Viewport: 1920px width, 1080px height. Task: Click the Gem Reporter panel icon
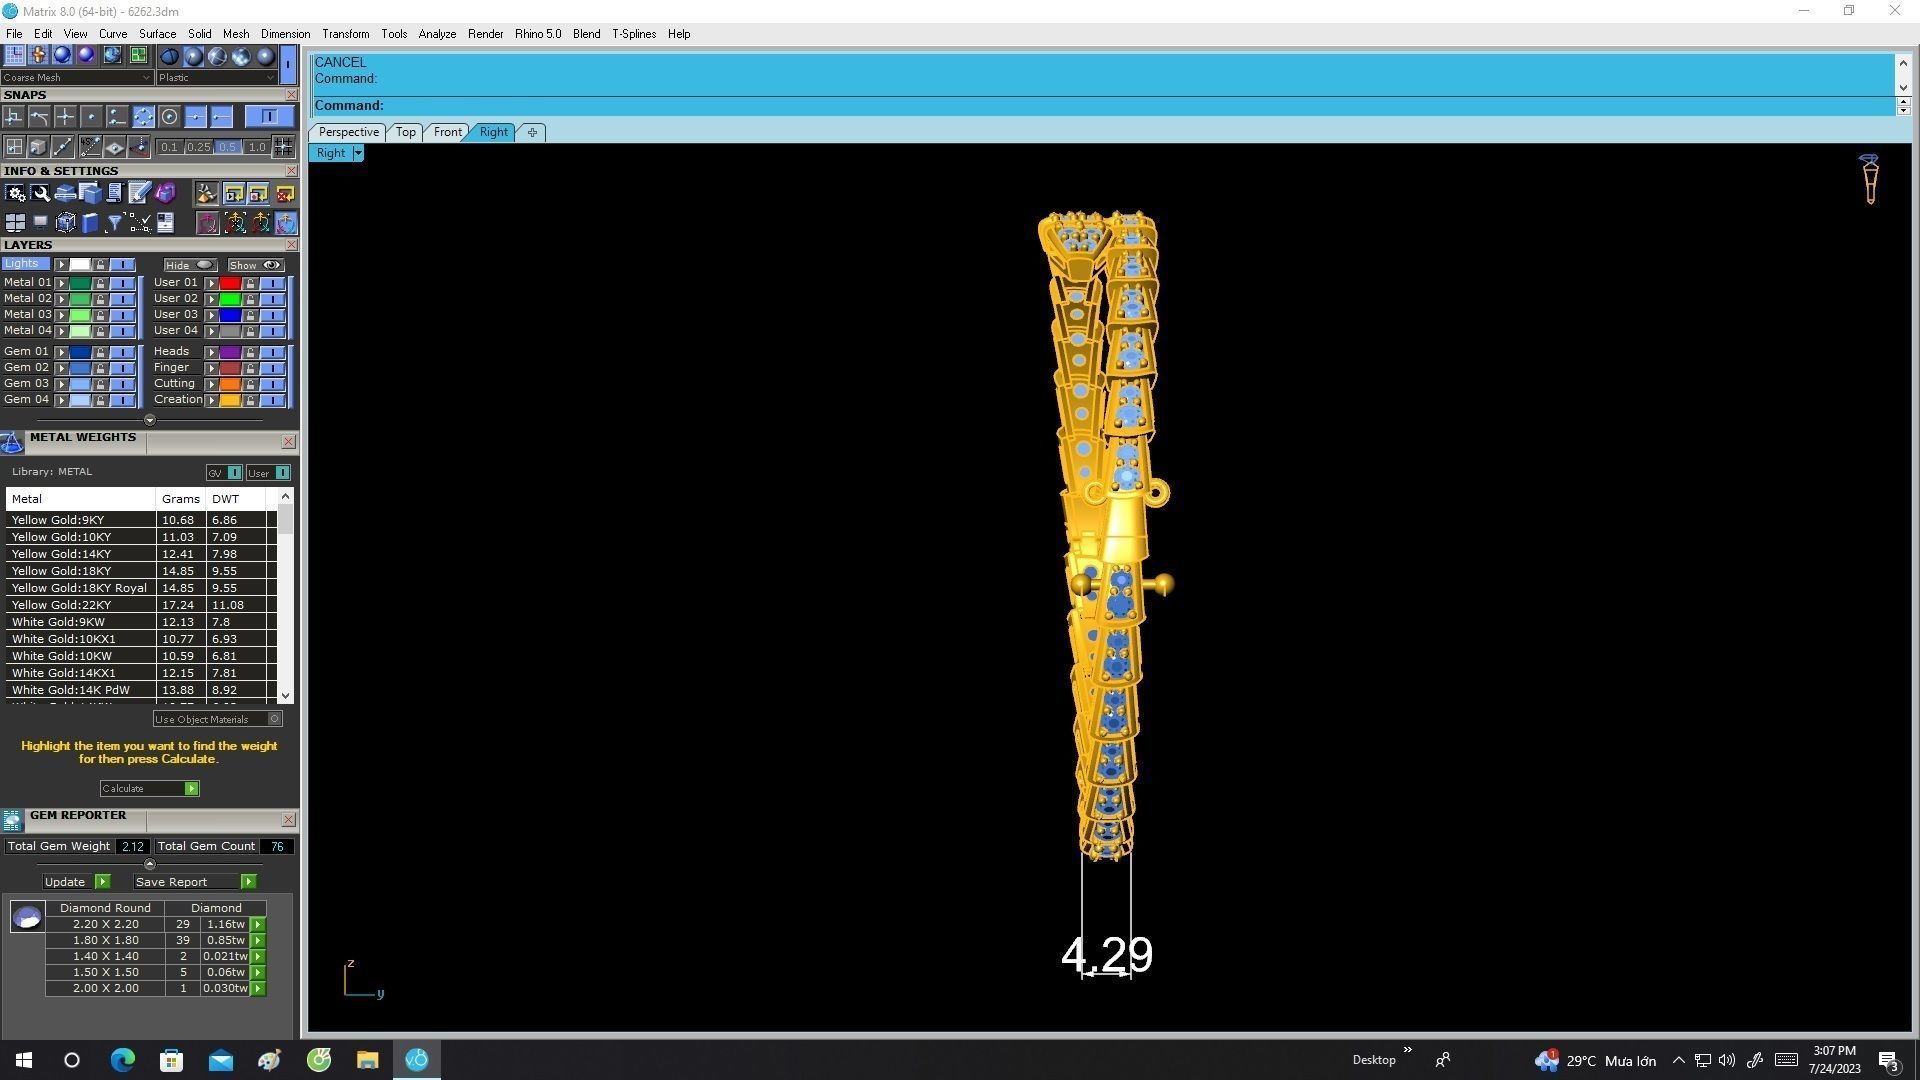(x=12, y=820)
